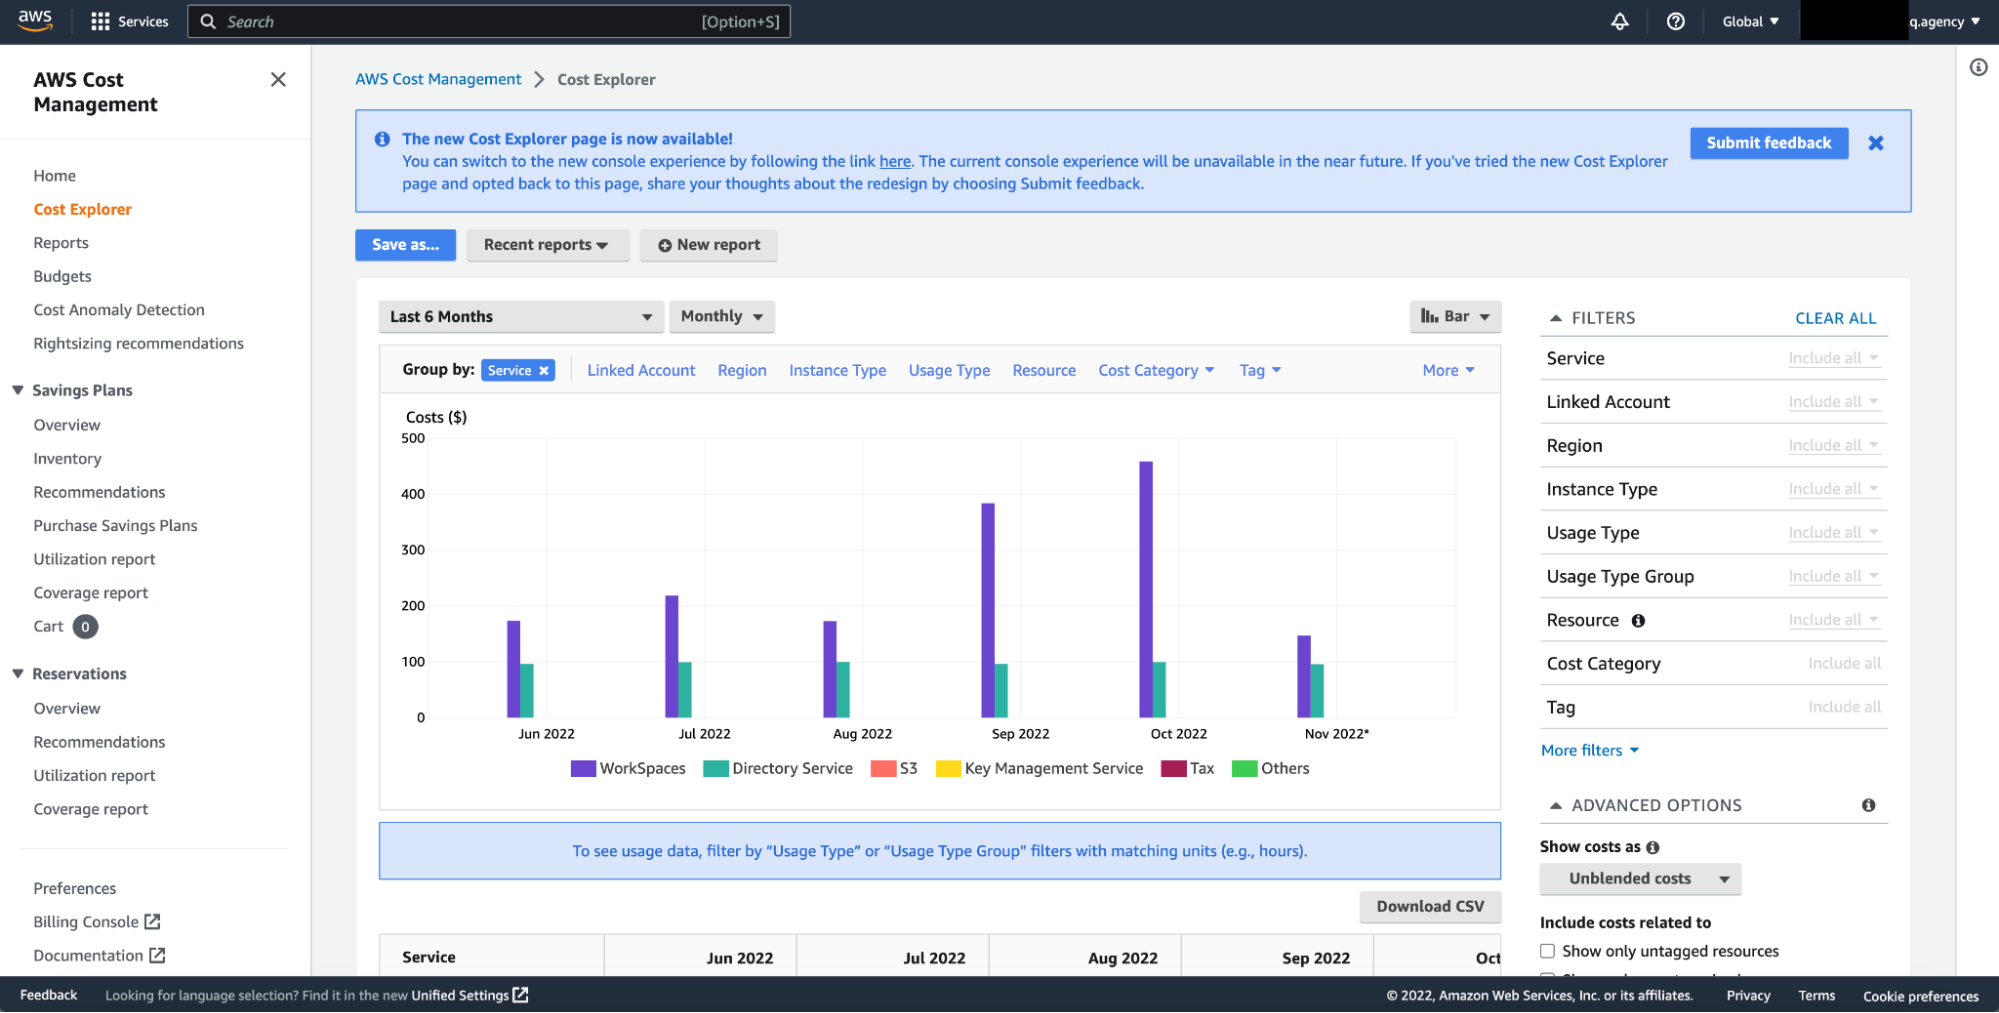Viewport: 1999px width, 1013px height.
Task: Open the Last 6 Months date range dropdown
Action: (x=521, y=317)
